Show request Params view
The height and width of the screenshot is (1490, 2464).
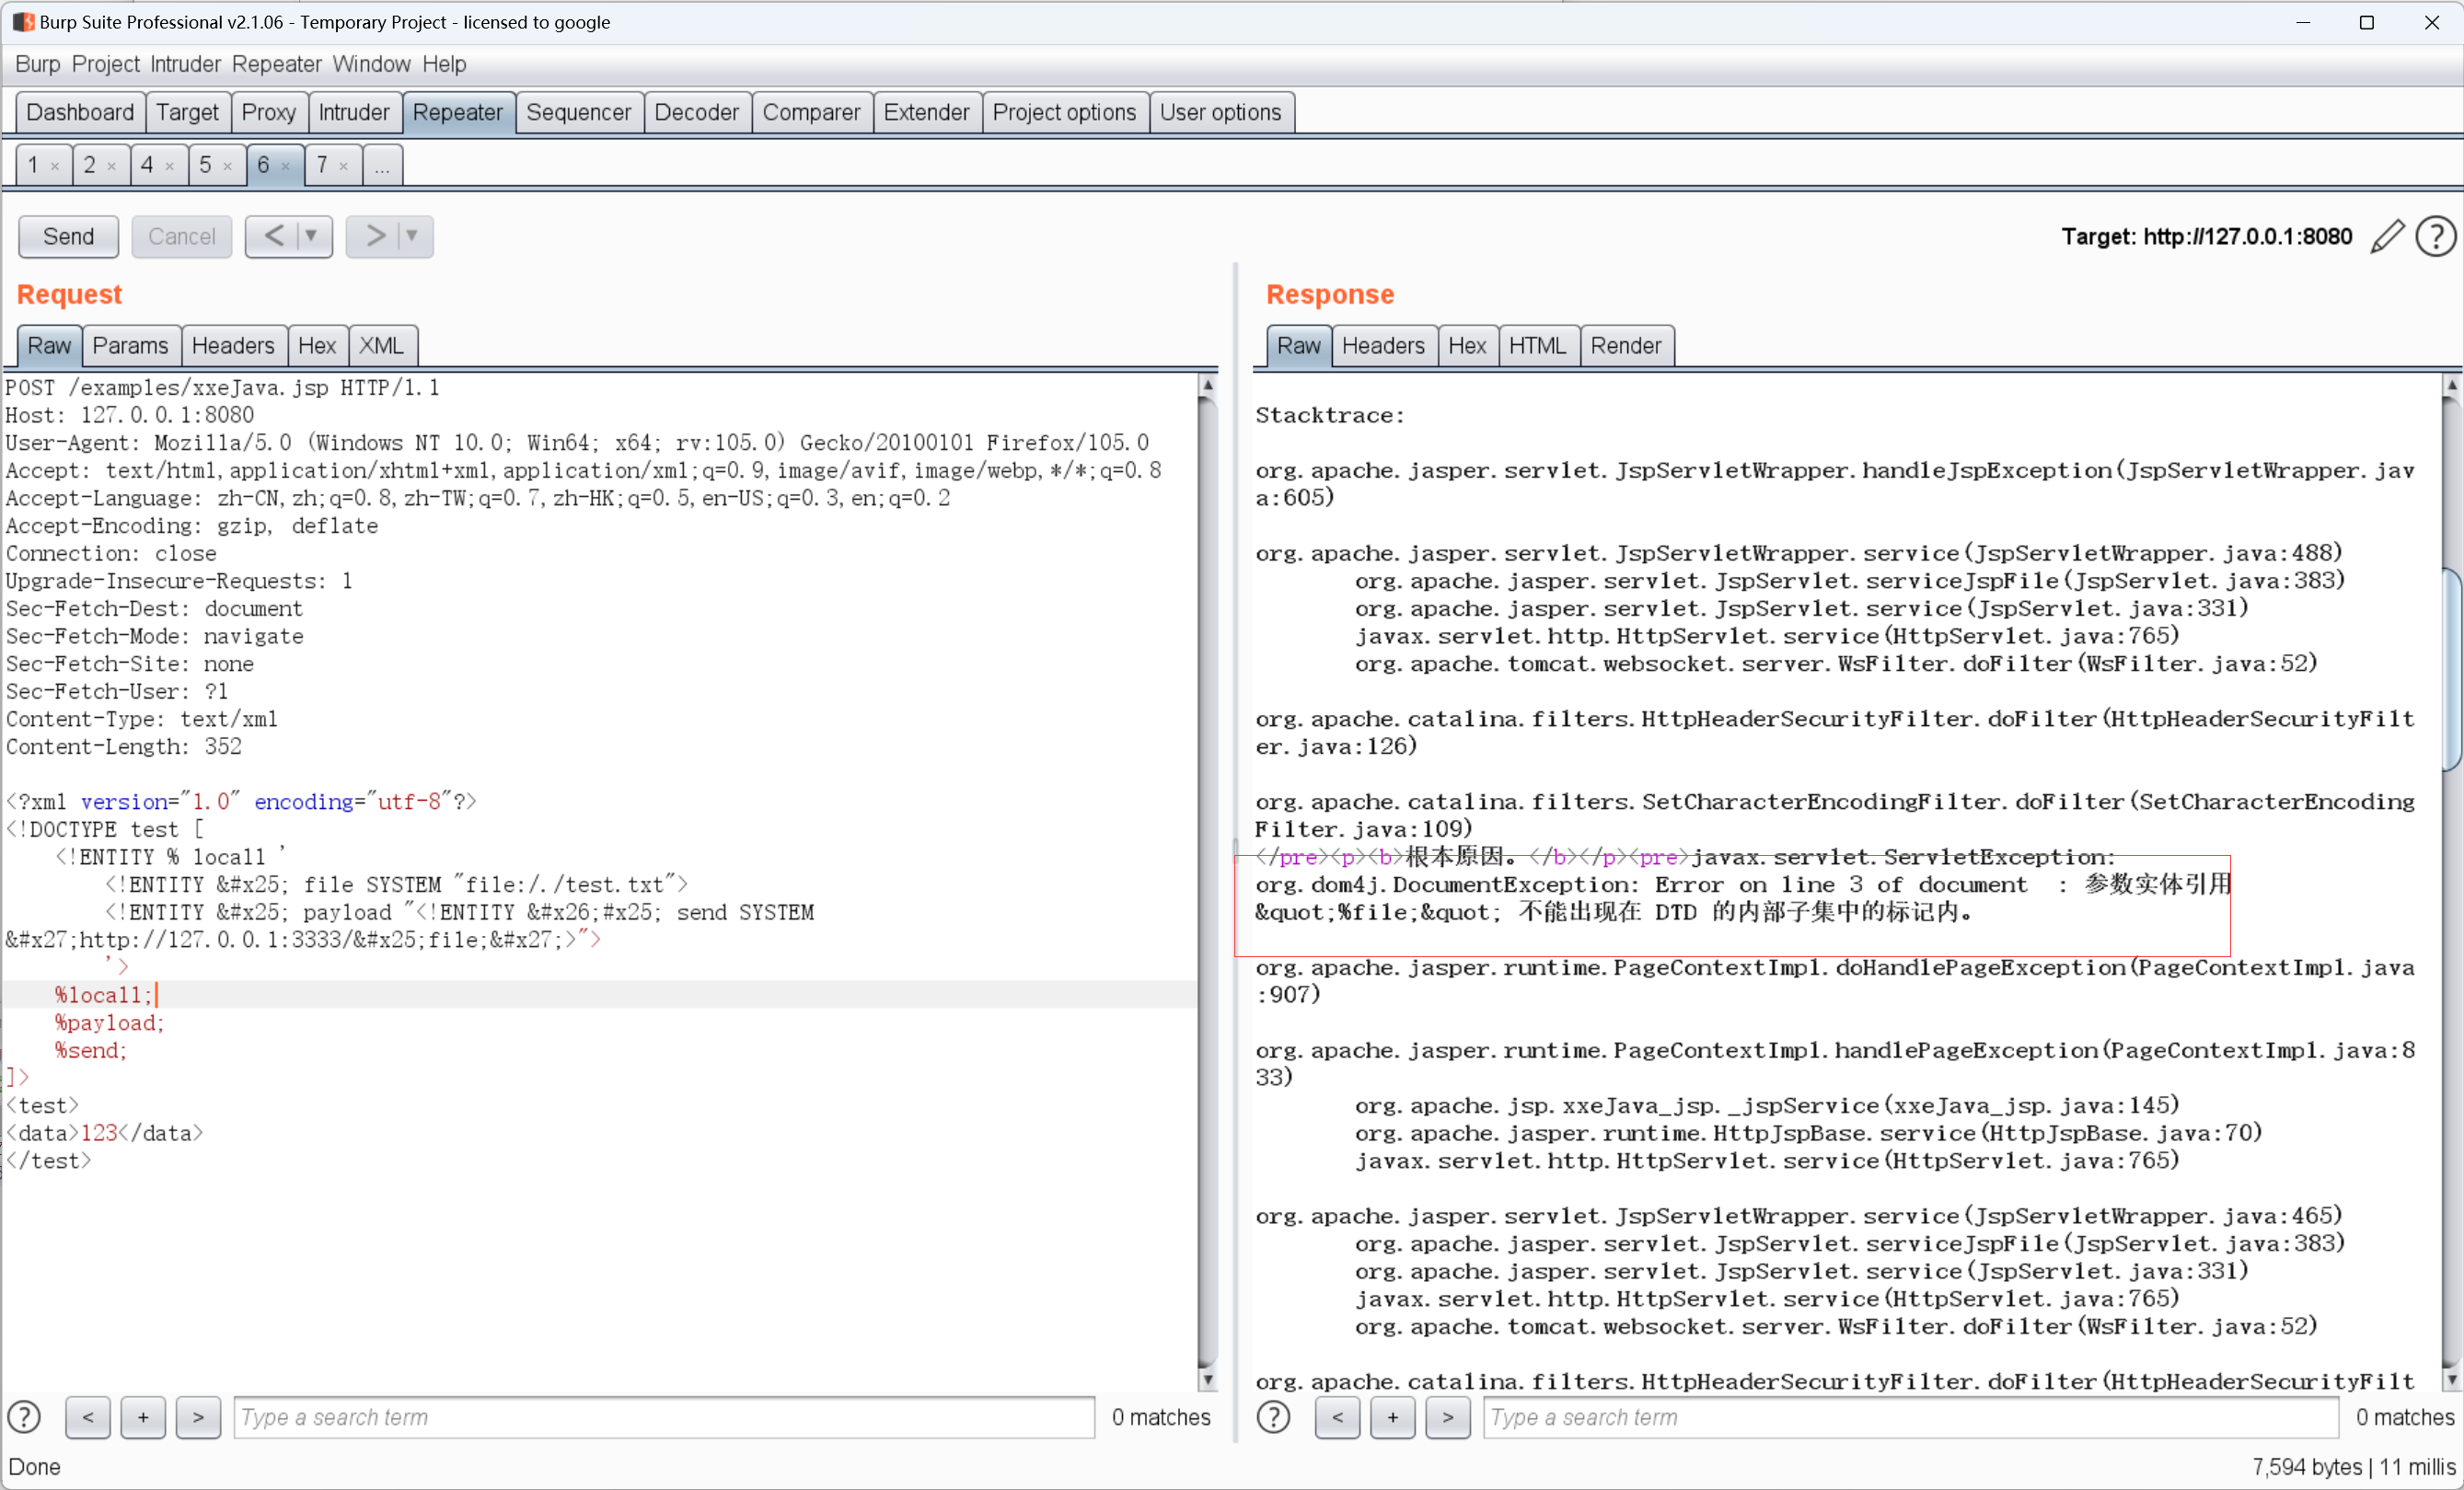(x=130, y=346)
